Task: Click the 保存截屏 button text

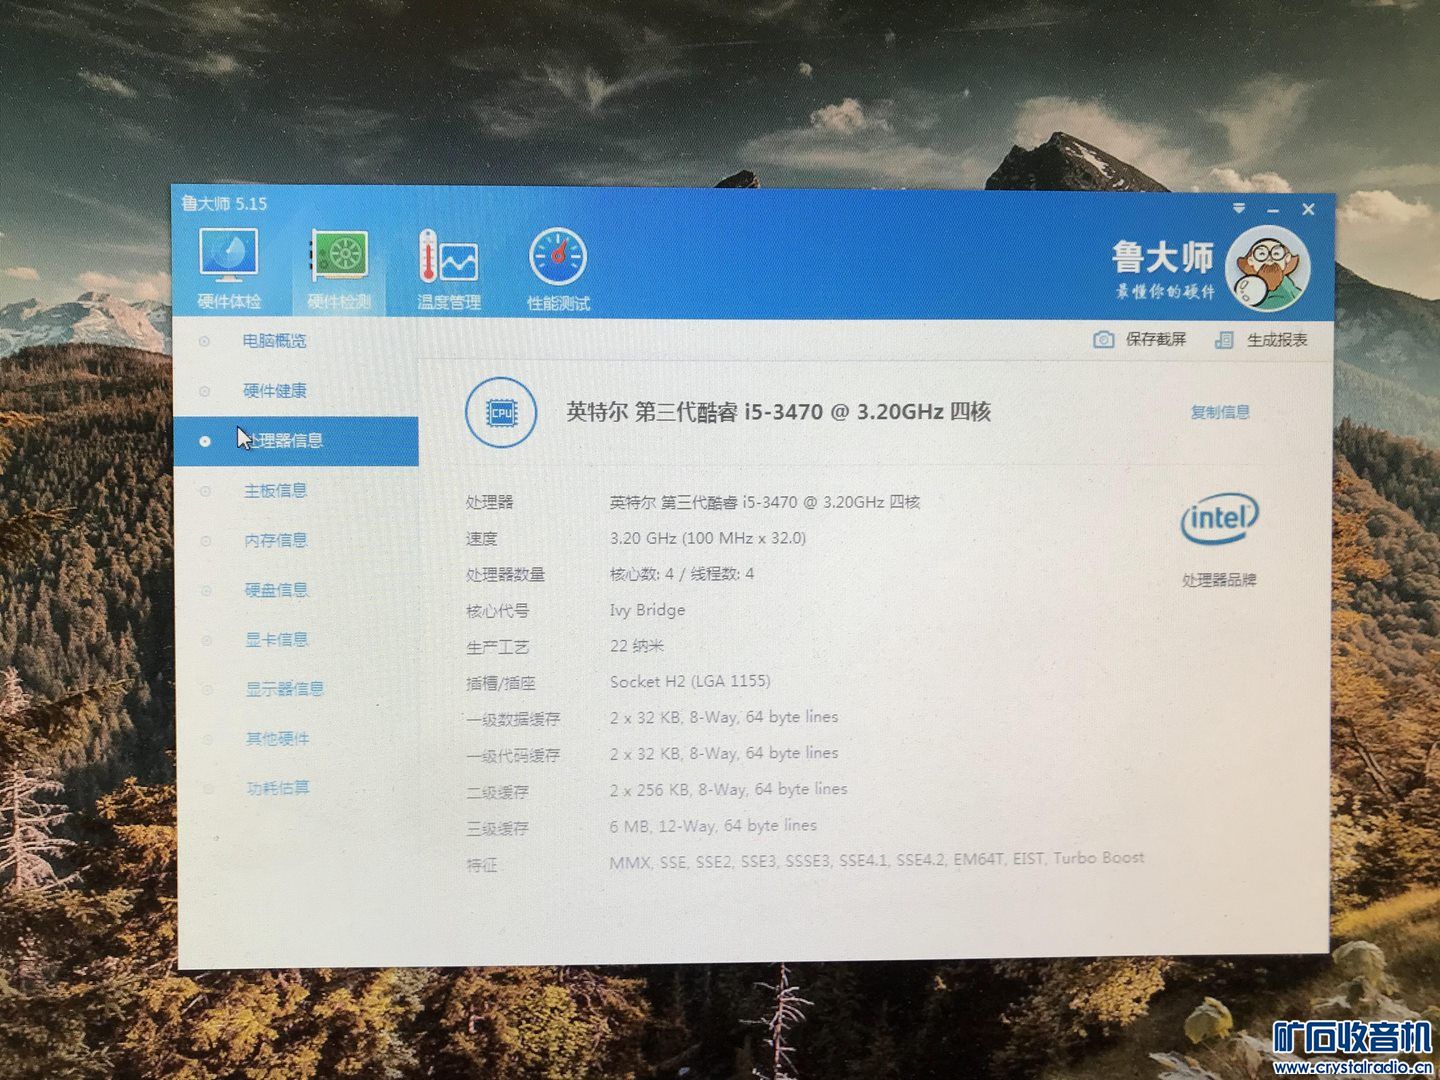Action: [1156, 340]
